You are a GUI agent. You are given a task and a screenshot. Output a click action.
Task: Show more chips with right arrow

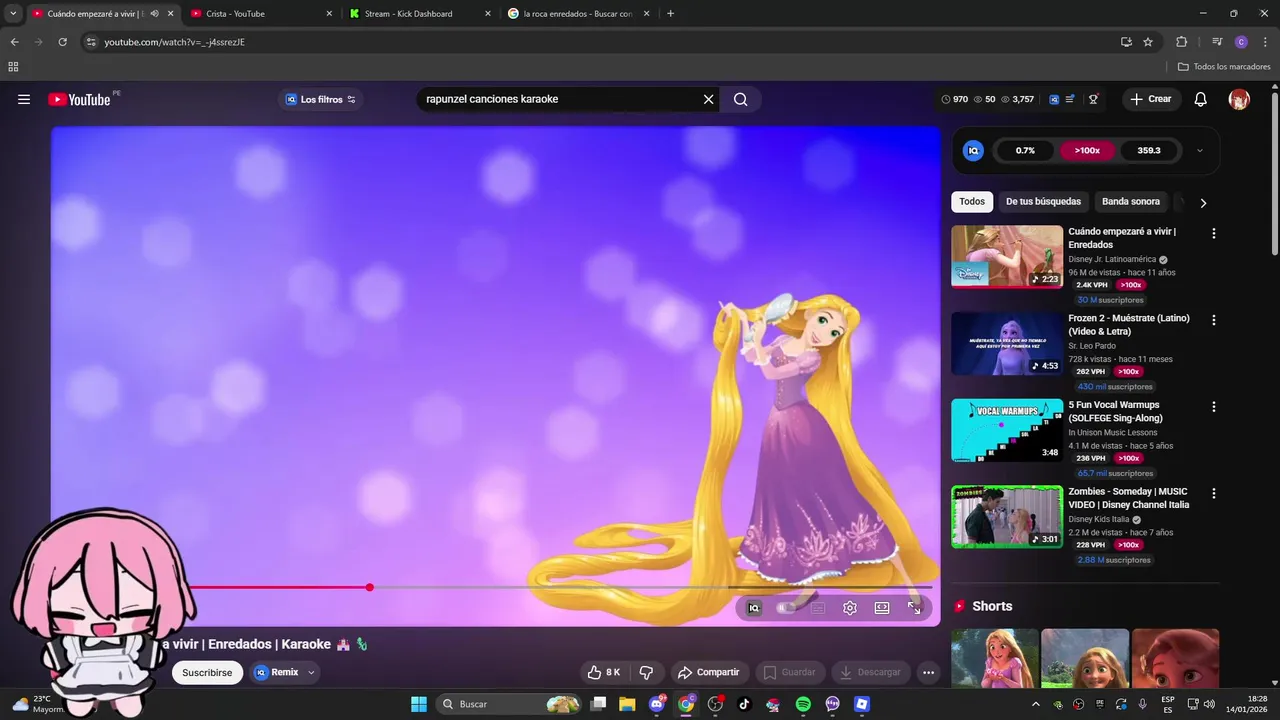pos(1203,202)
